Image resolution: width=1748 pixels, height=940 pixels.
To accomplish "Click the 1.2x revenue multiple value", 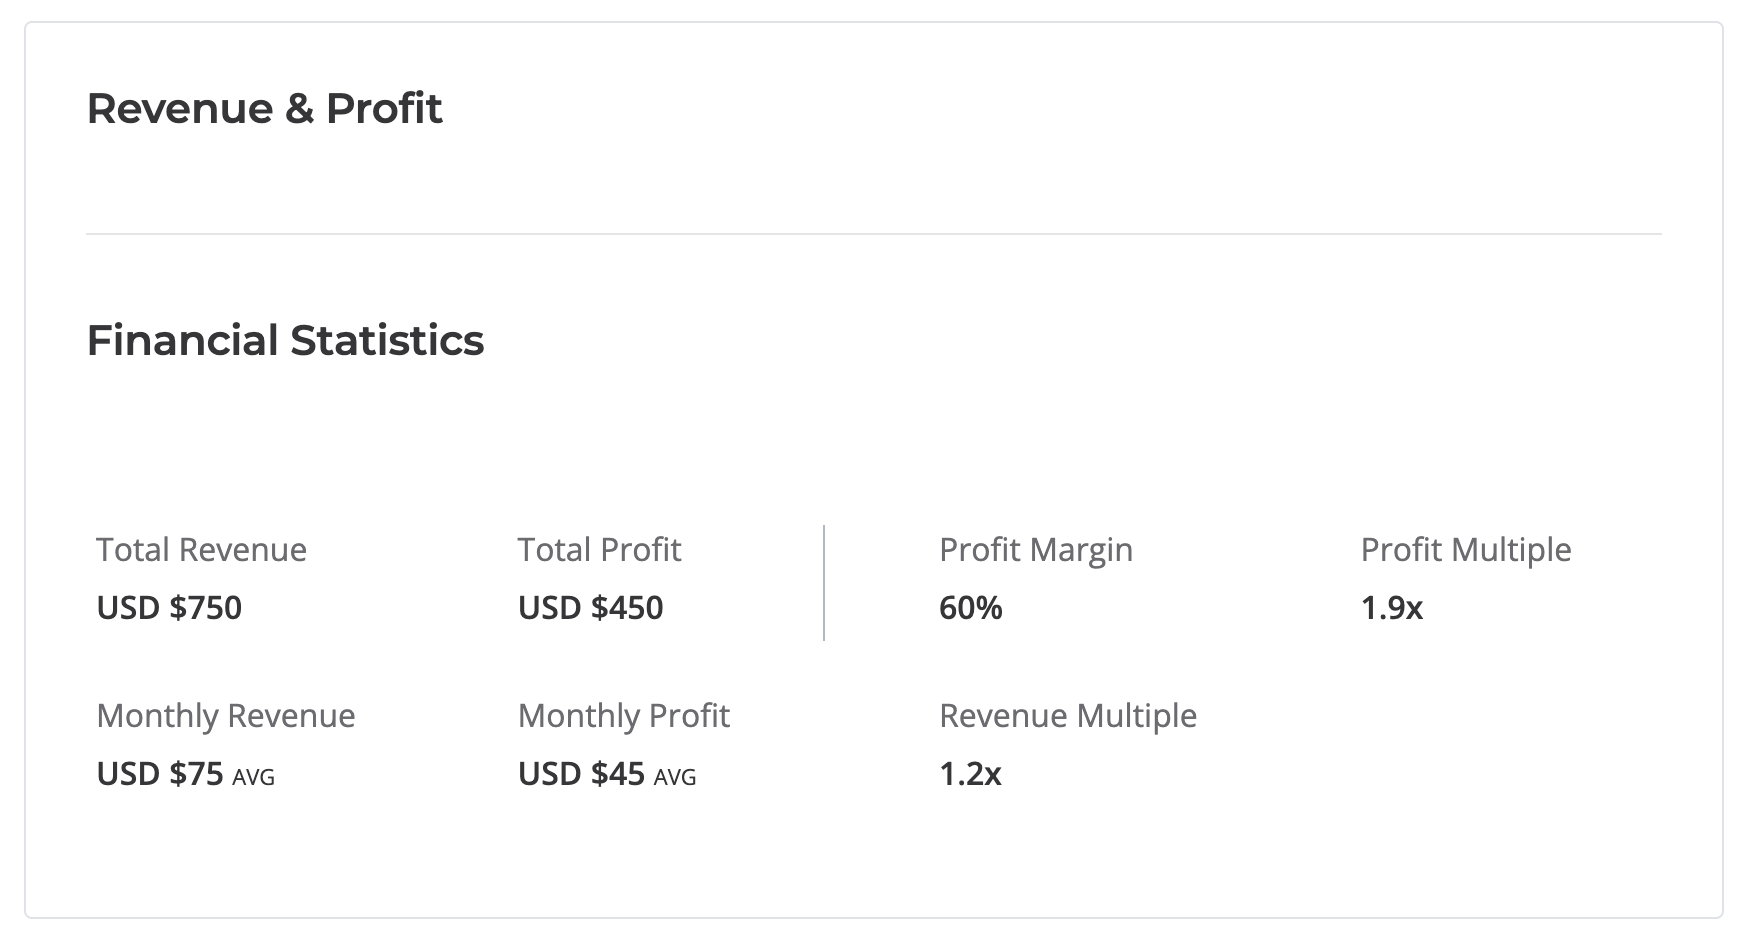I will tap(970, 774).
